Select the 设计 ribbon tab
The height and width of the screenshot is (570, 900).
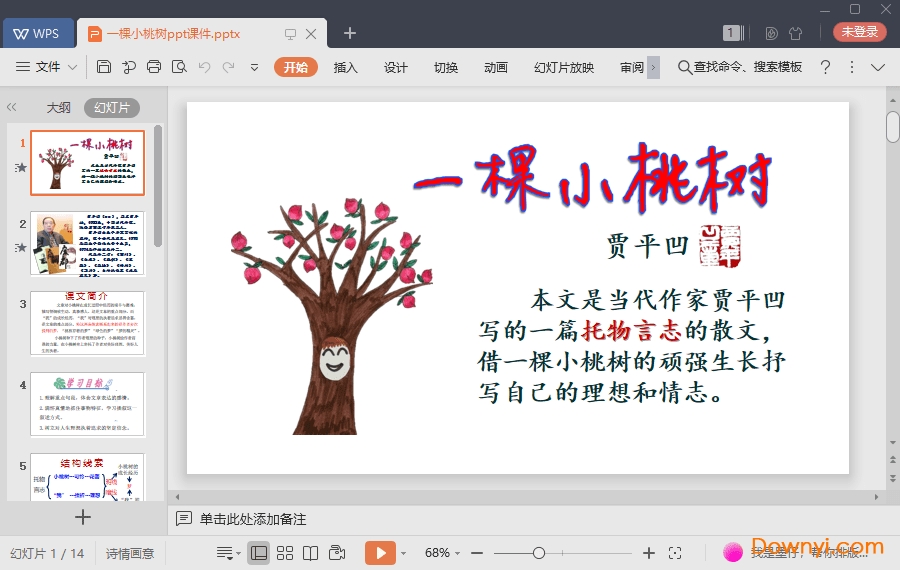(x=395, y=67)
